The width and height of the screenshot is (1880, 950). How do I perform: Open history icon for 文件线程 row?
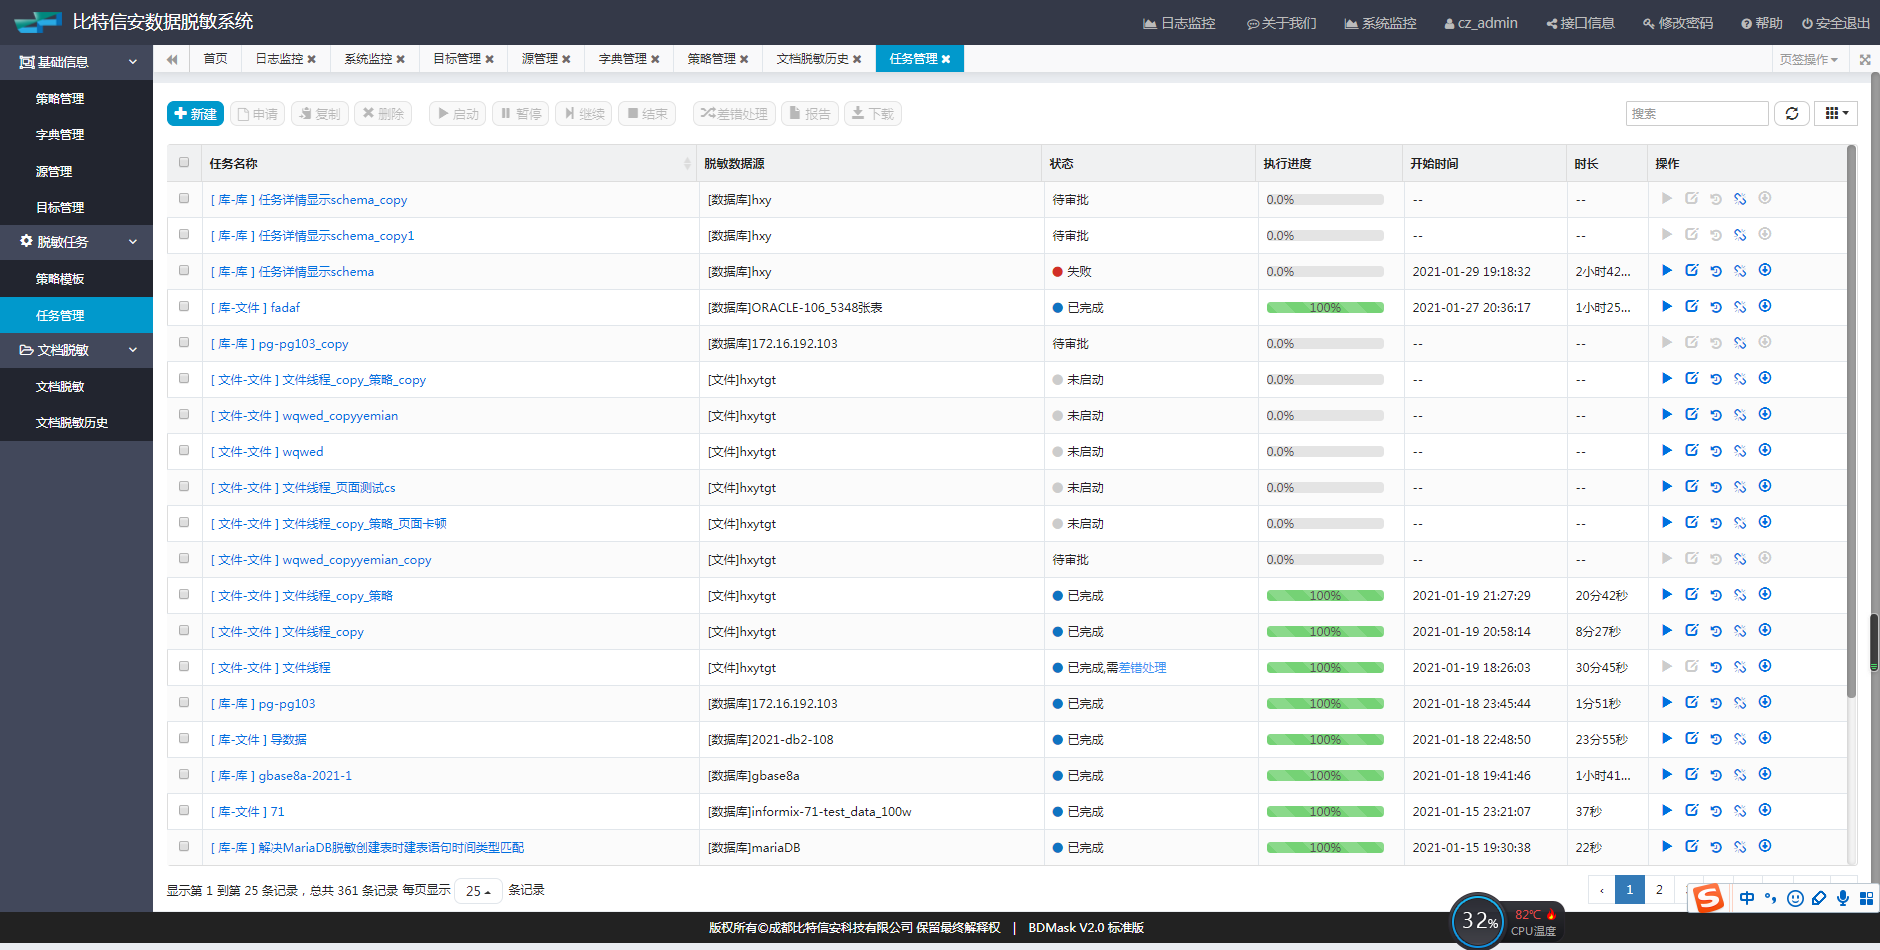1716,667
